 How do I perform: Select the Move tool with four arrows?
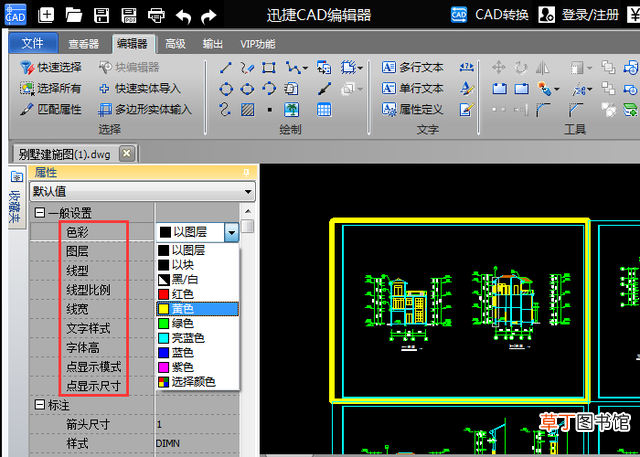(x=499, y=67)
